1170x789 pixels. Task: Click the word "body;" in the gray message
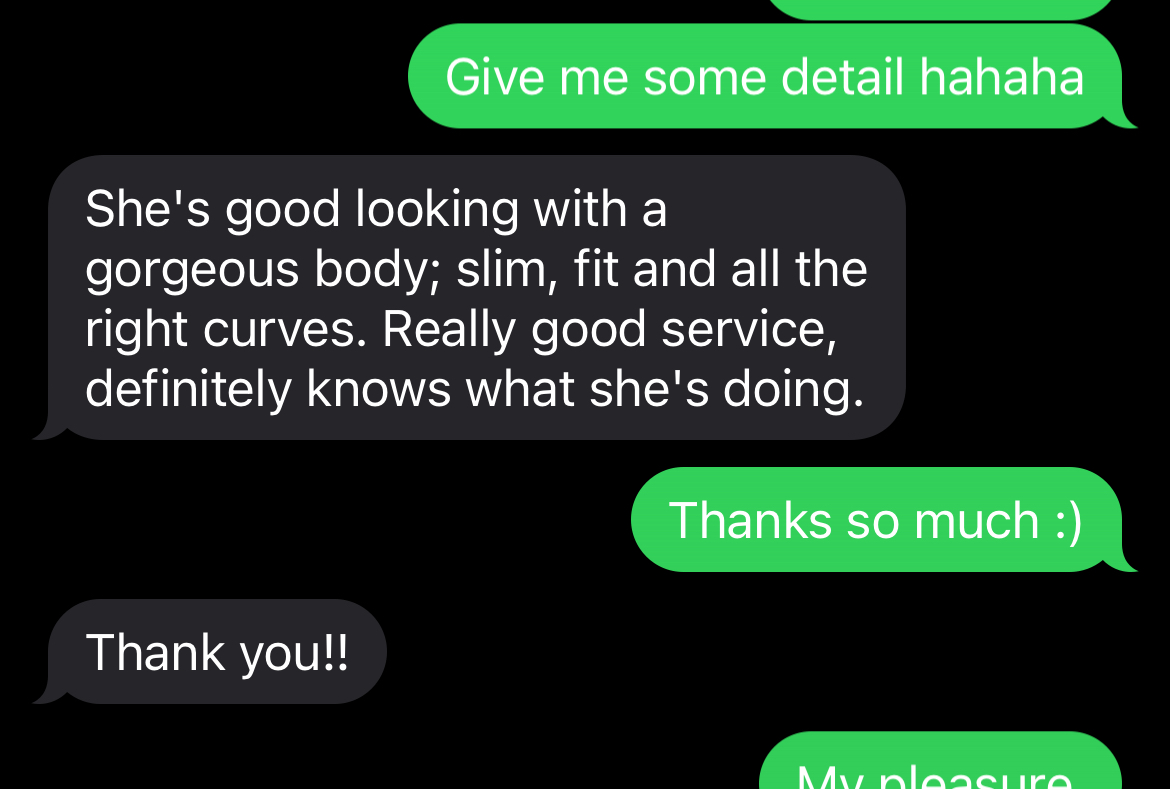pyautogui.click(x=378, y=270)
